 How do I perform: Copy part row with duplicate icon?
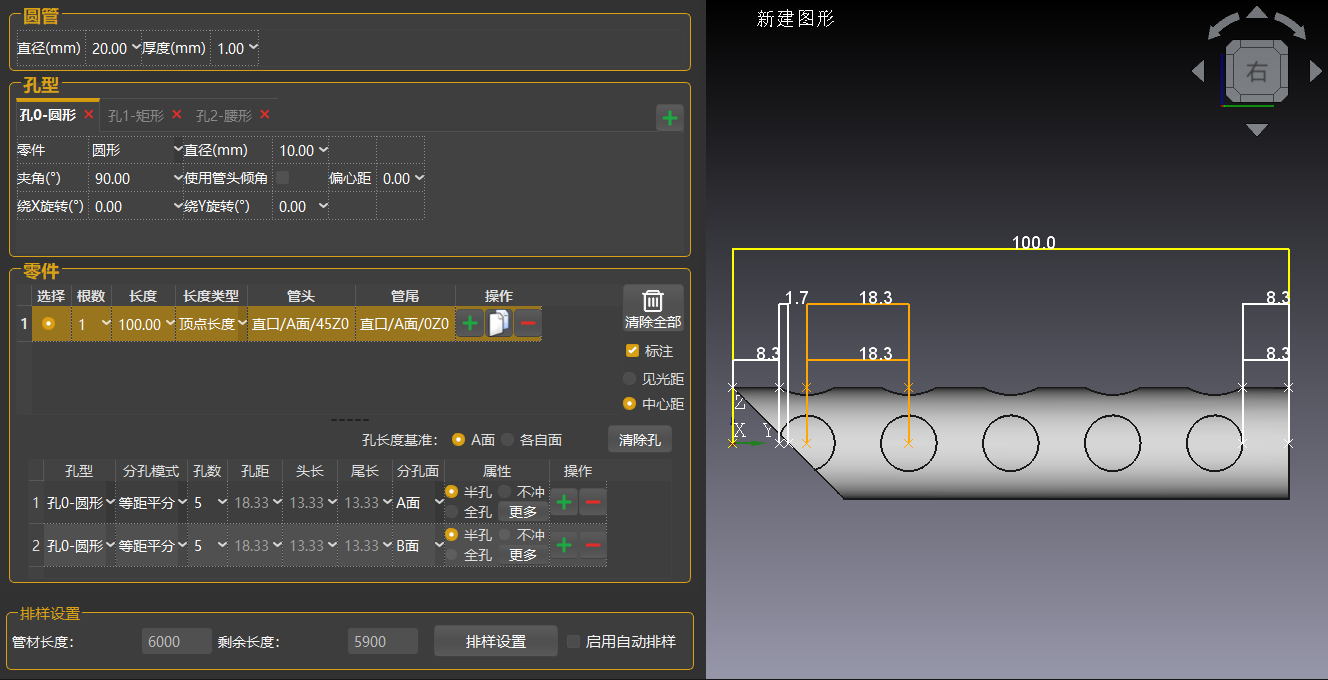pos(498,324)
